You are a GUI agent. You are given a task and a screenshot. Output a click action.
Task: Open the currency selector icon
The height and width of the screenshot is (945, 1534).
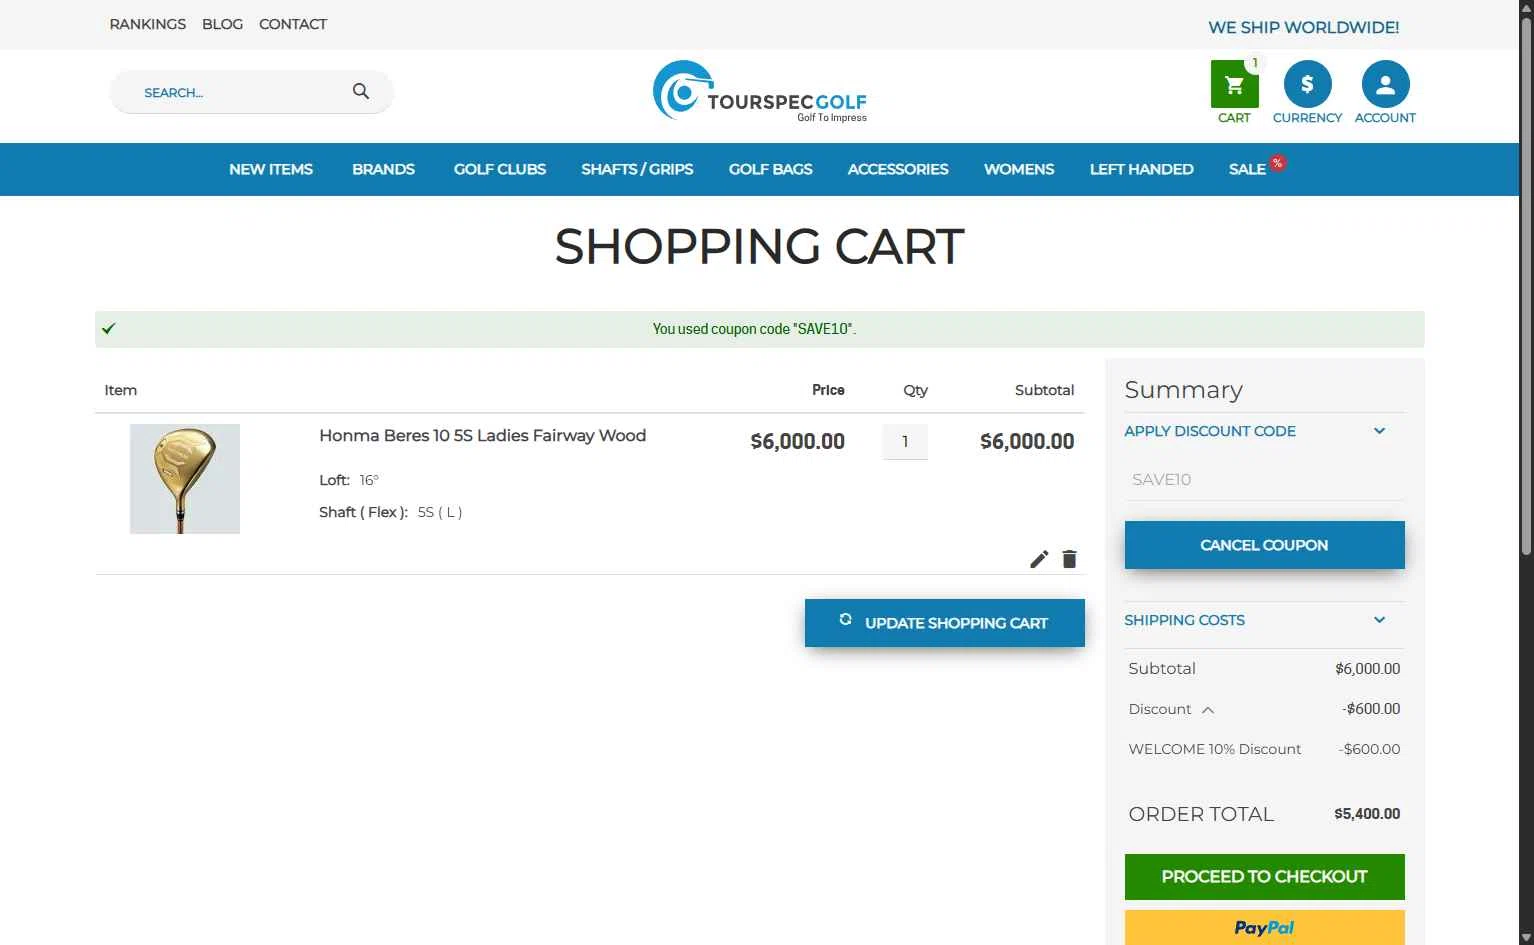(x=1307, y=85)
